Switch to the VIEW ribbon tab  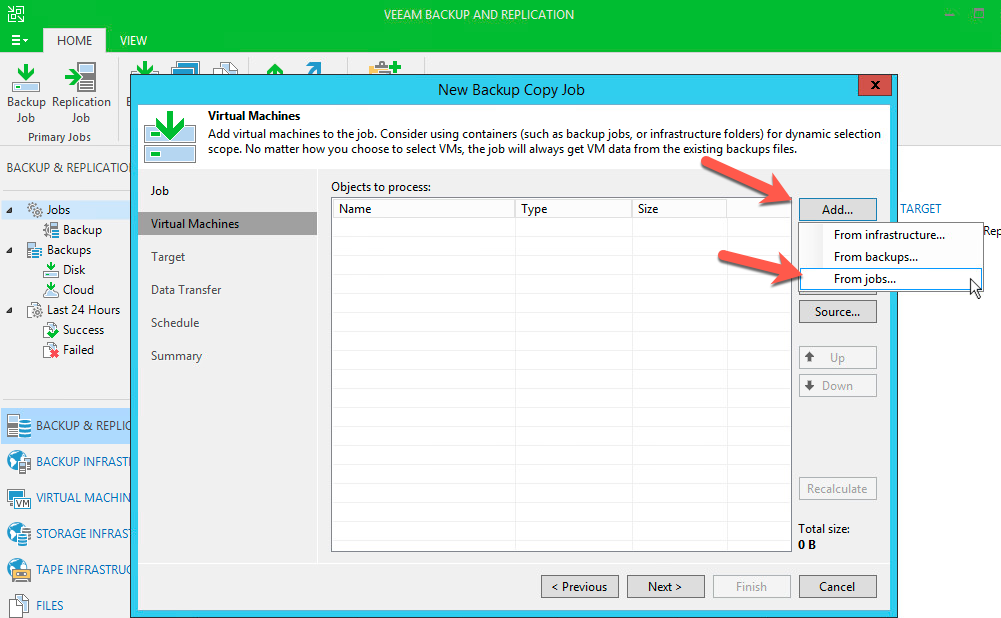133,40
